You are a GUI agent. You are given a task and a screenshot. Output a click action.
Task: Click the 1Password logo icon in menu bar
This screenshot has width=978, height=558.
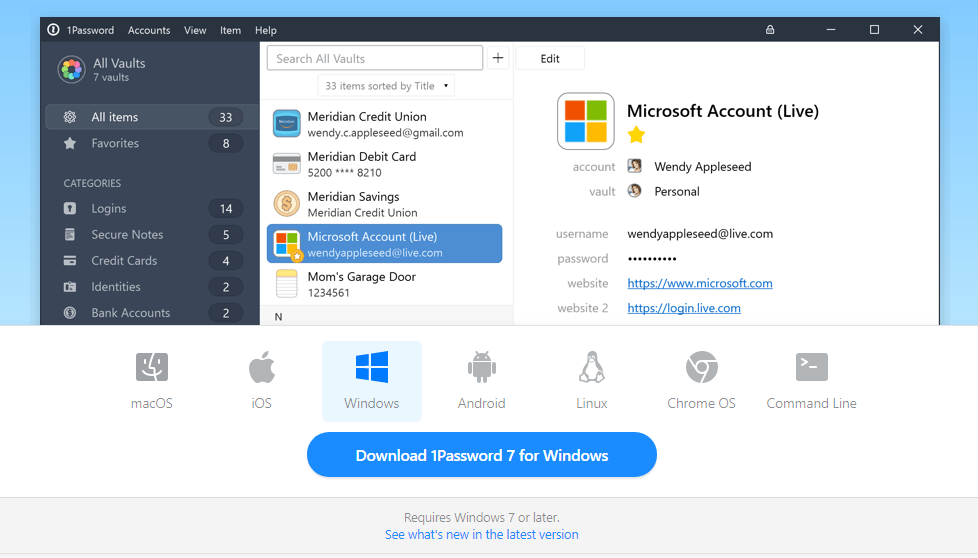pyautogui.click(x=54, y=30)
